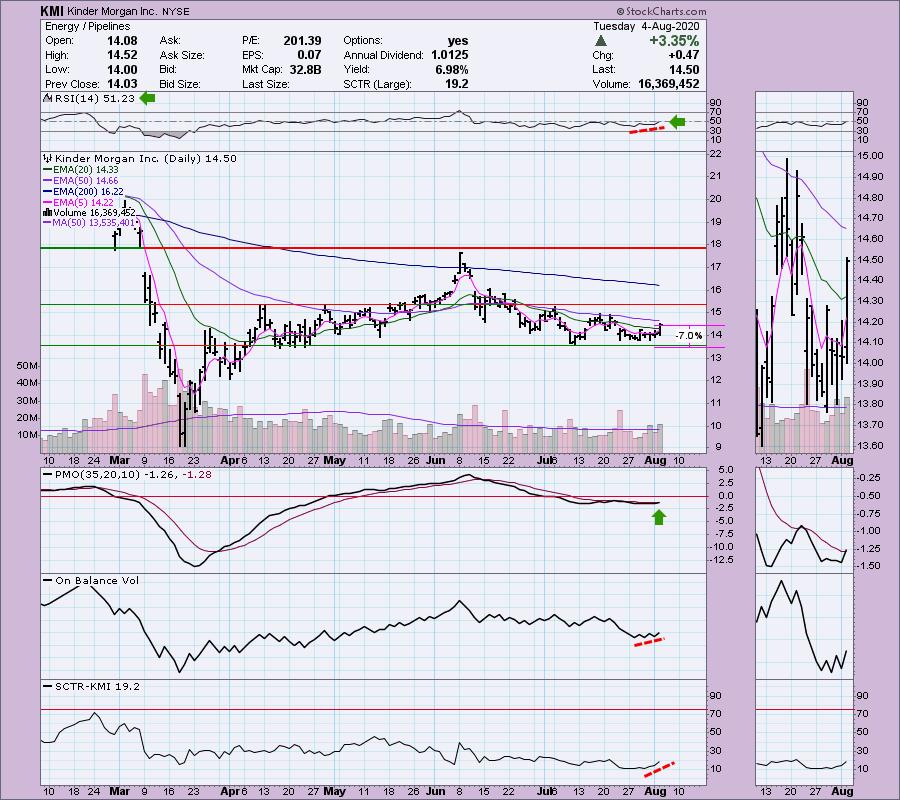Screen dimensions: 900x800
Task: Click the MA(50) 13,535,401 volume average legend
Action: [90, 223]
